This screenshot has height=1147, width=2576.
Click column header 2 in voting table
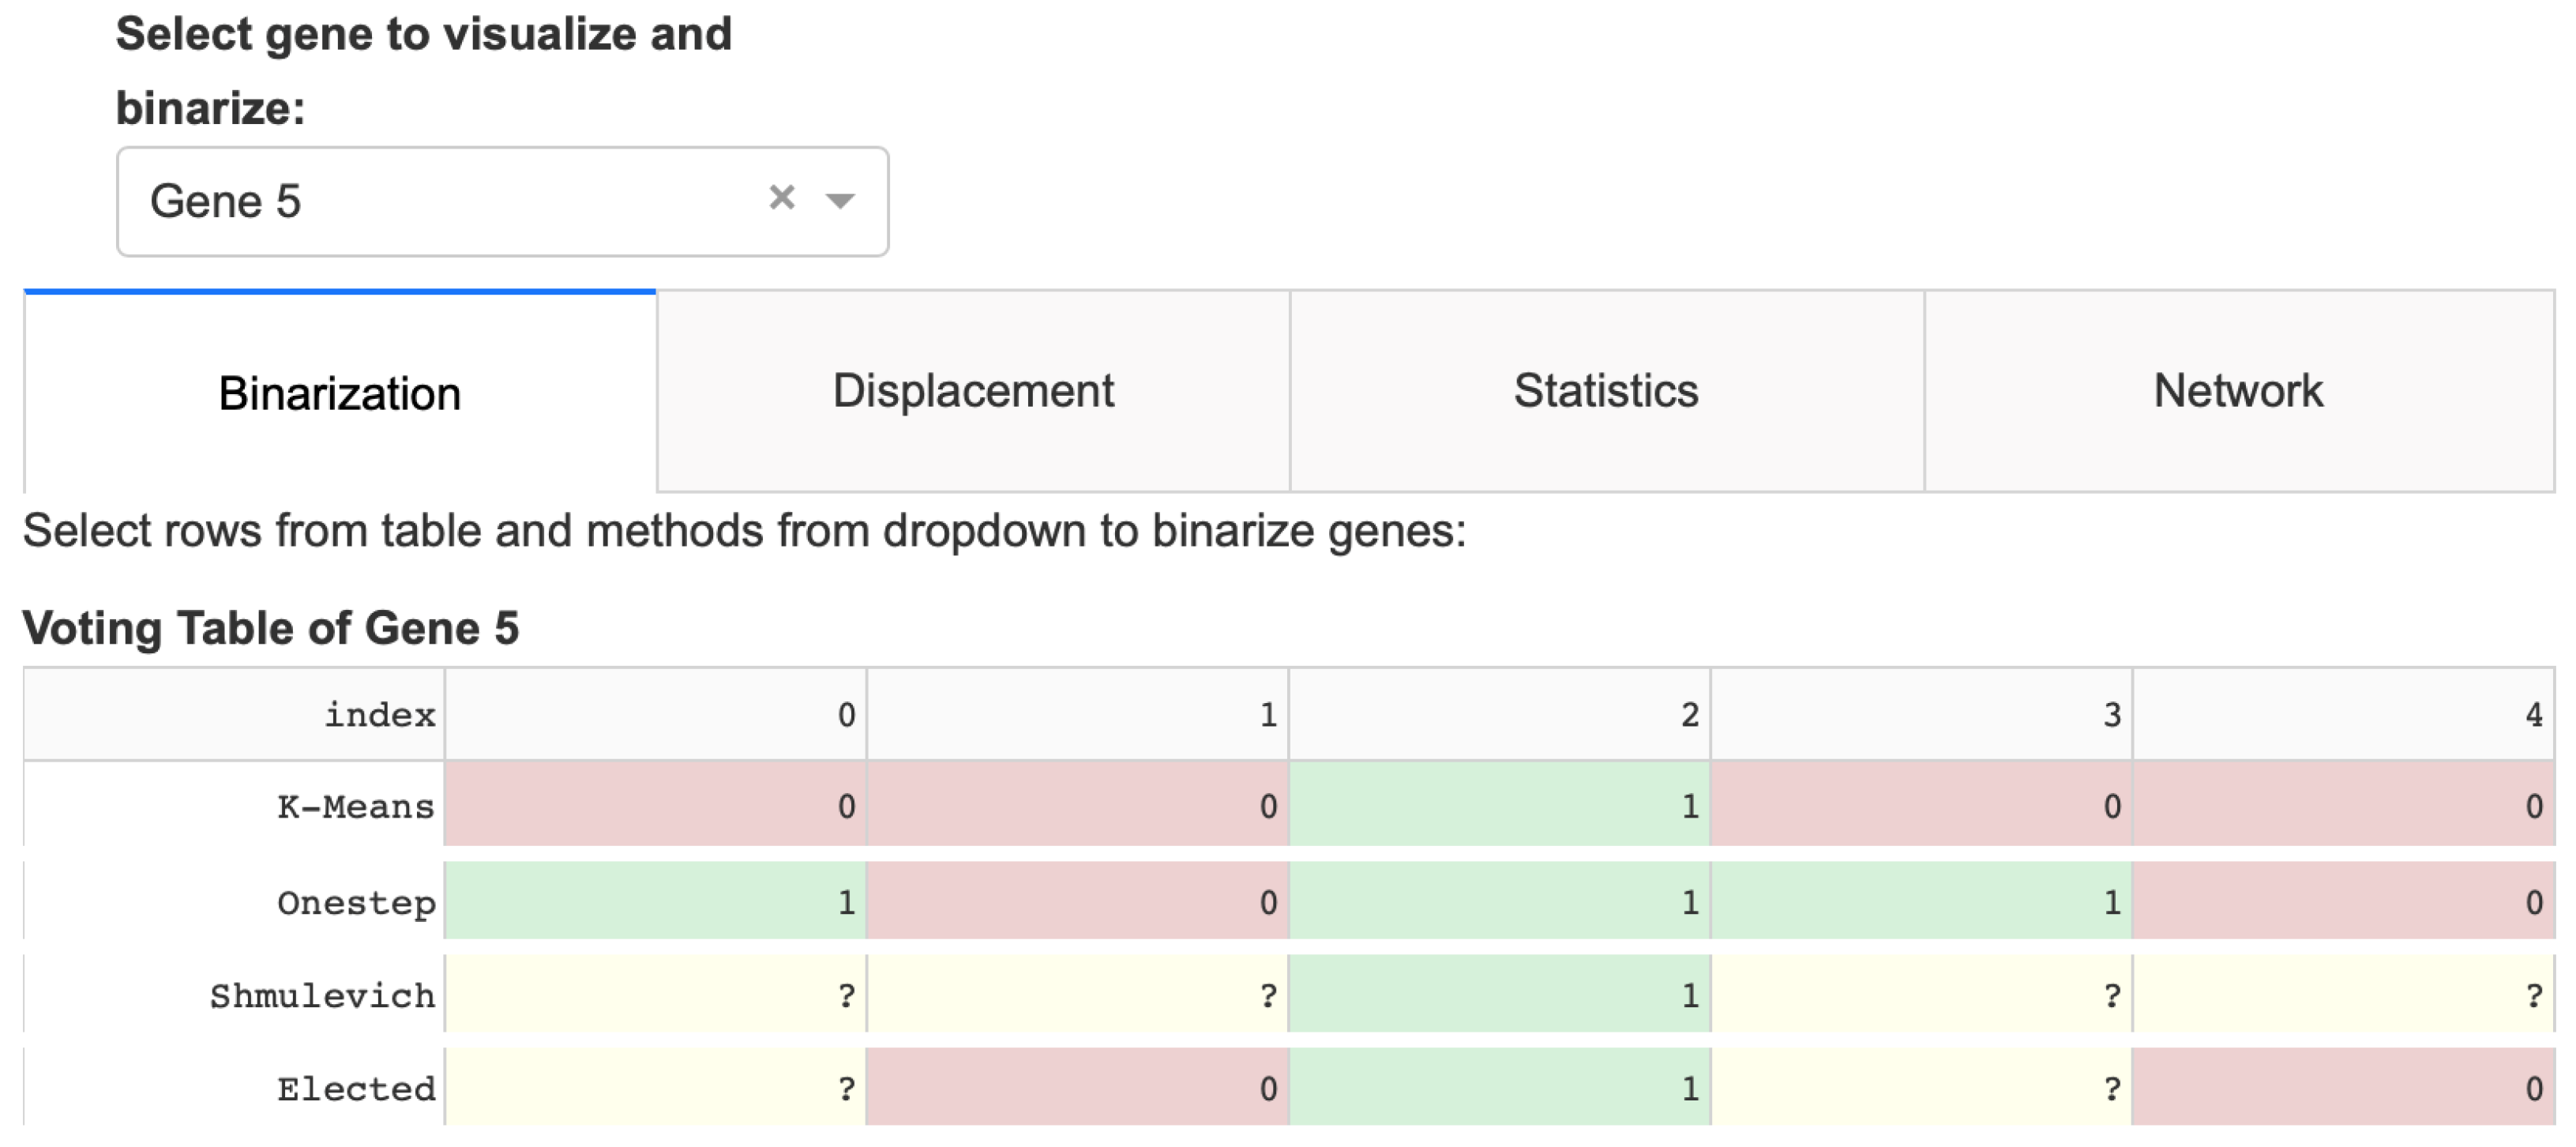1500,714
